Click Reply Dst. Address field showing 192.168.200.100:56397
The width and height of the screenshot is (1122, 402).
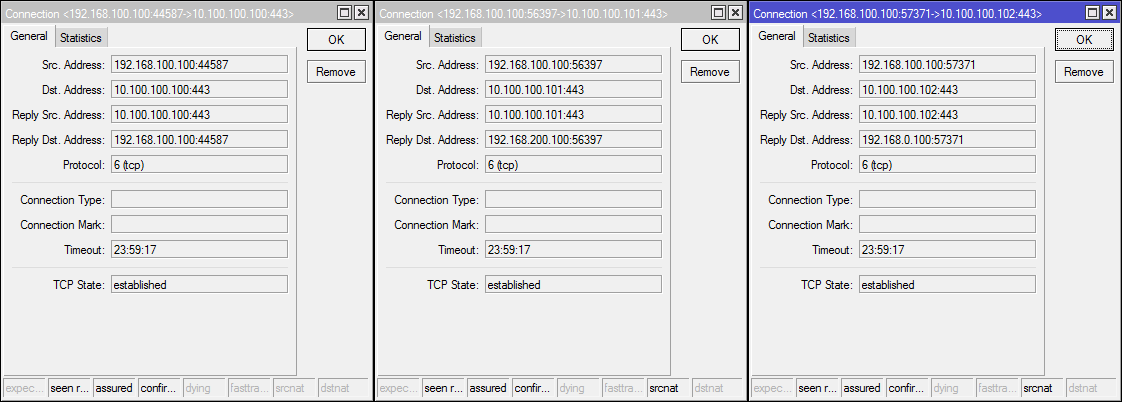573,140
